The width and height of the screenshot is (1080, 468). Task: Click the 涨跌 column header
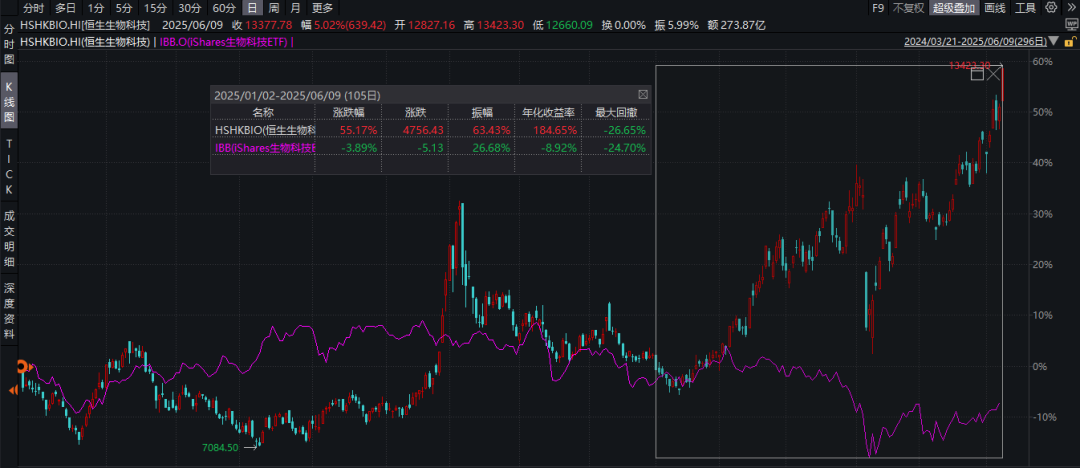pos(415,112)
